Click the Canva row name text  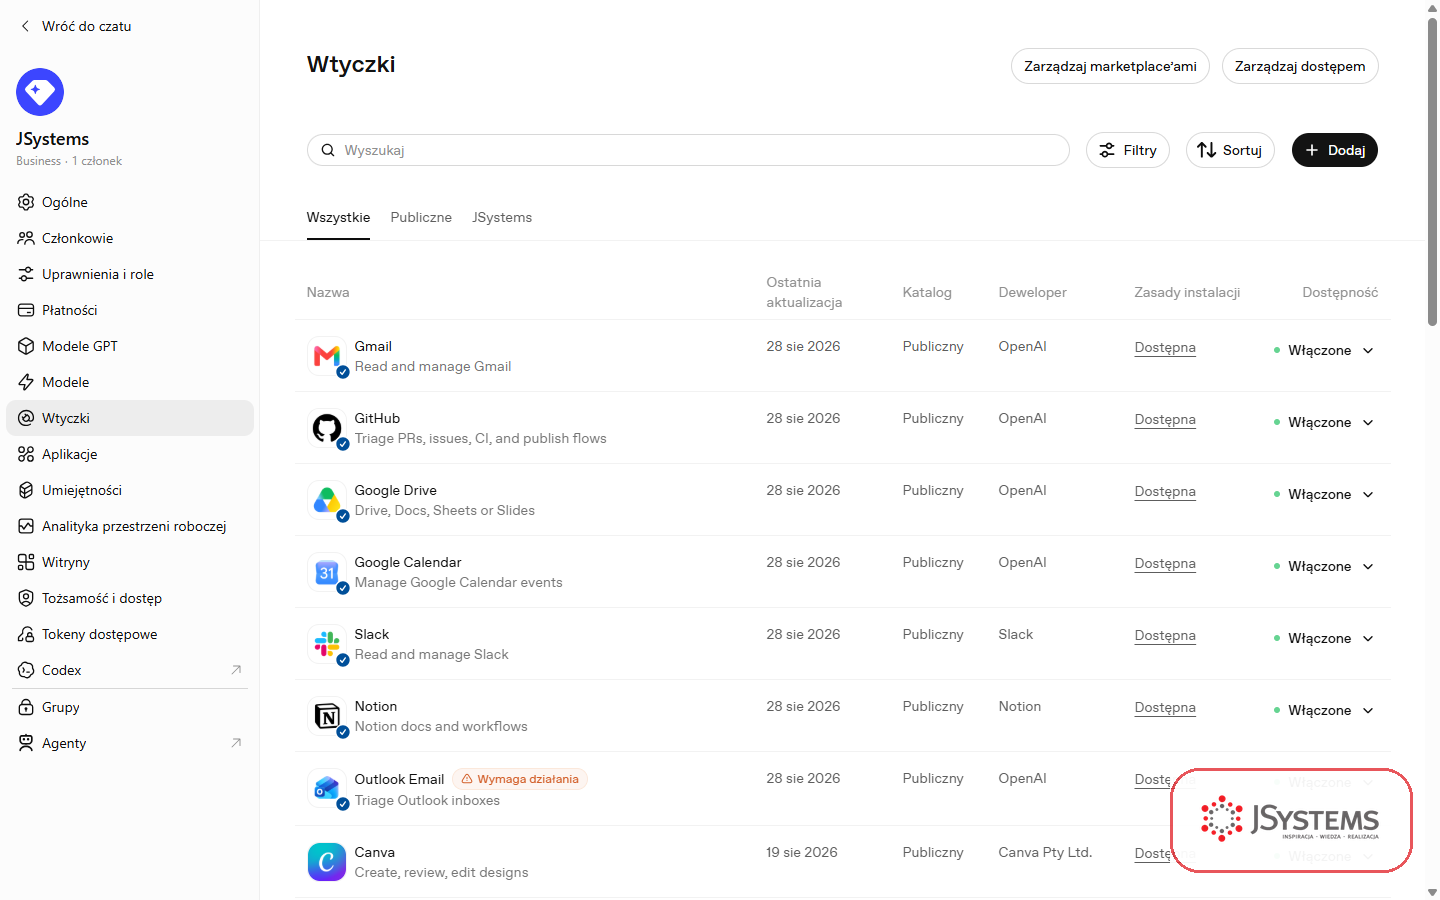375,852
